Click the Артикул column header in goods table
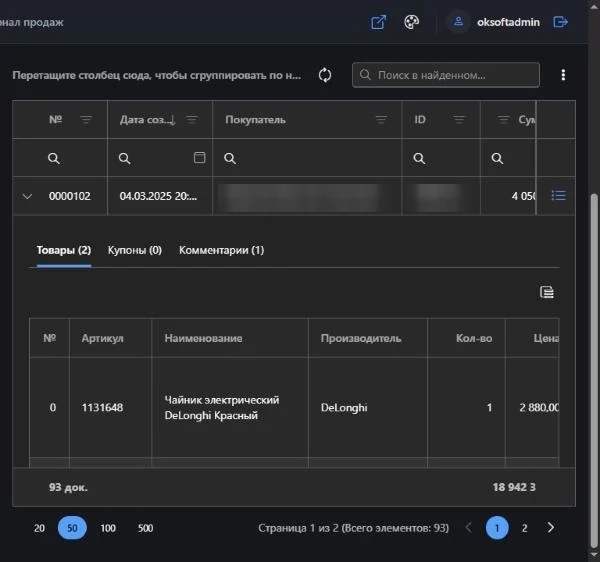 point(103,338)
